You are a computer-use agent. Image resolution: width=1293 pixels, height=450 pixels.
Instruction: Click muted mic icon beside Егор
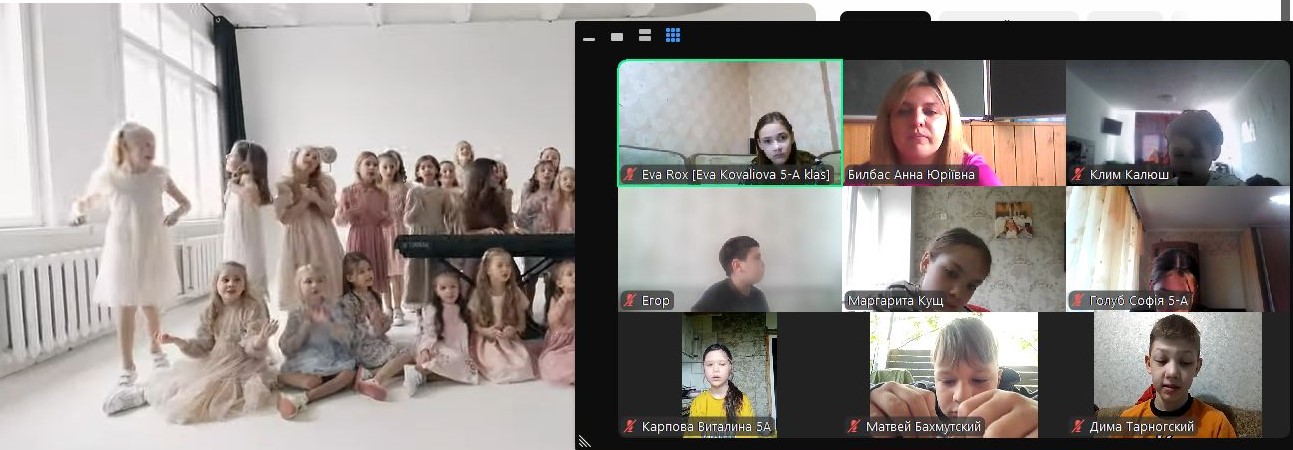630,300
